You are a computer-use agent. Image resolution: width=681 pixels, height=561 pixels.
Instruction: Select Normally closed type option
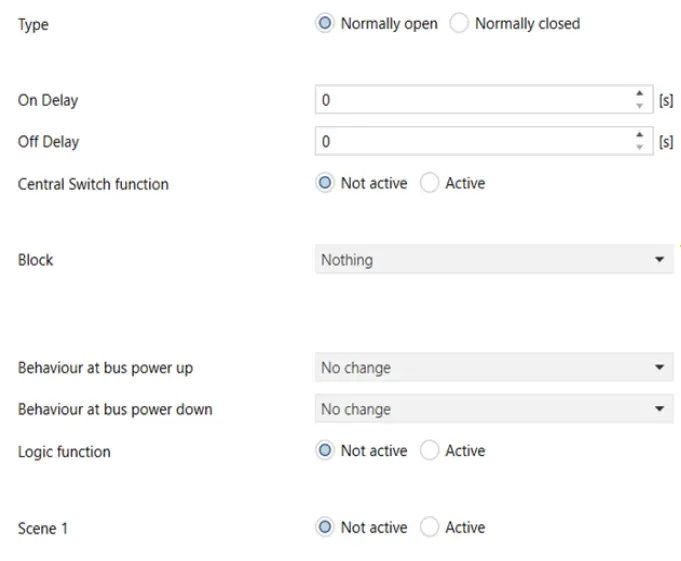click(459, 24)
